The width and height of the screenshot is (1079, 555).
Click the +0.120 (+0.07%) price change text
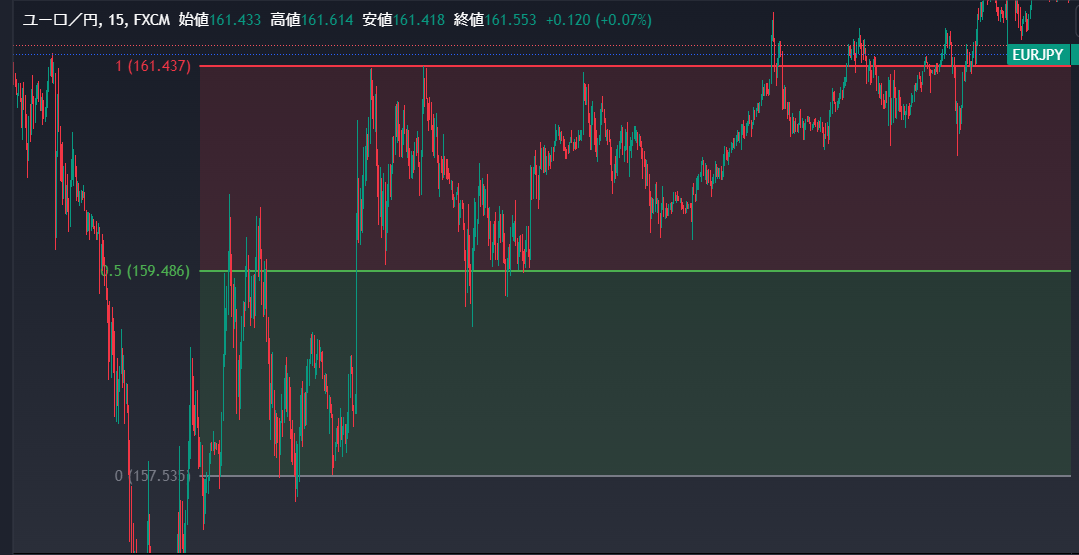point(599,20)
